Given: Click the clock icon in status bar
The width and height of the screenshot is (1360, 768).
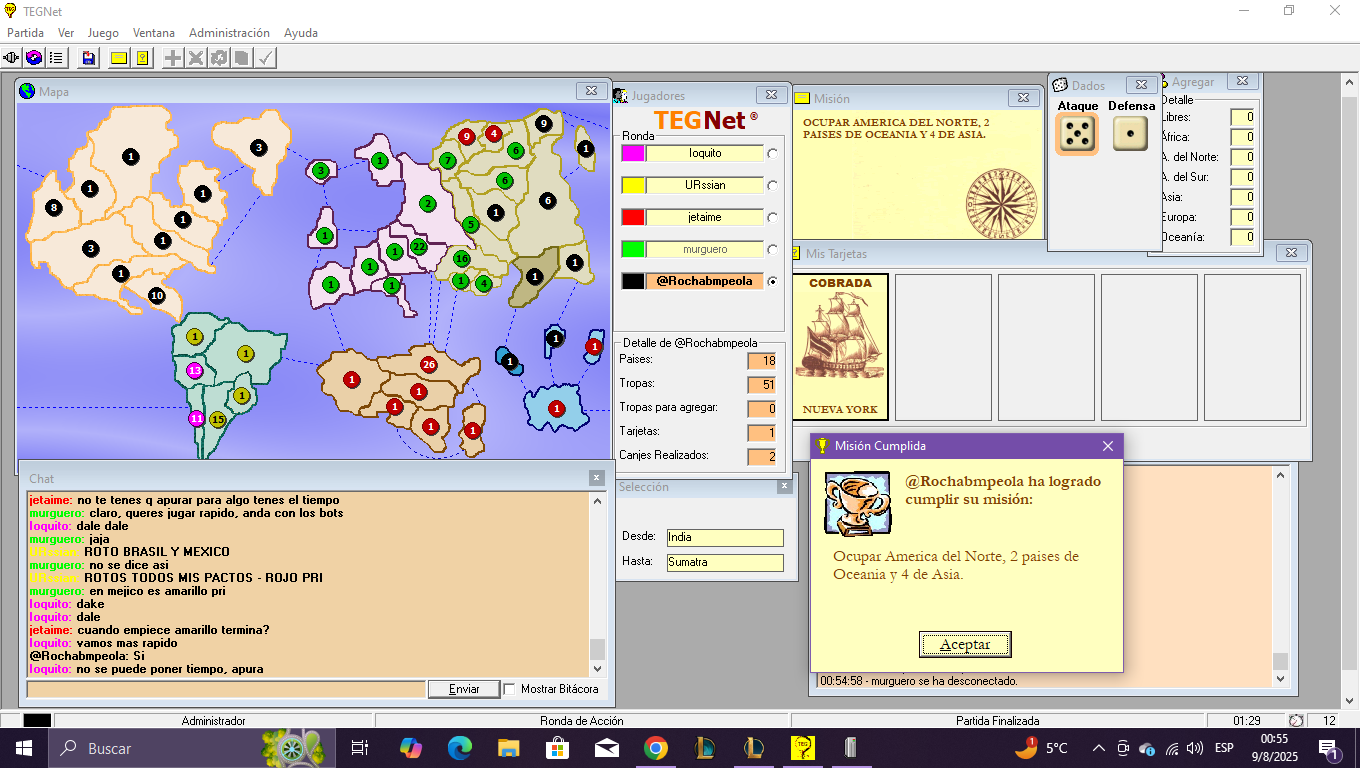Looking at the screenshot, I should click(1296, 720).
